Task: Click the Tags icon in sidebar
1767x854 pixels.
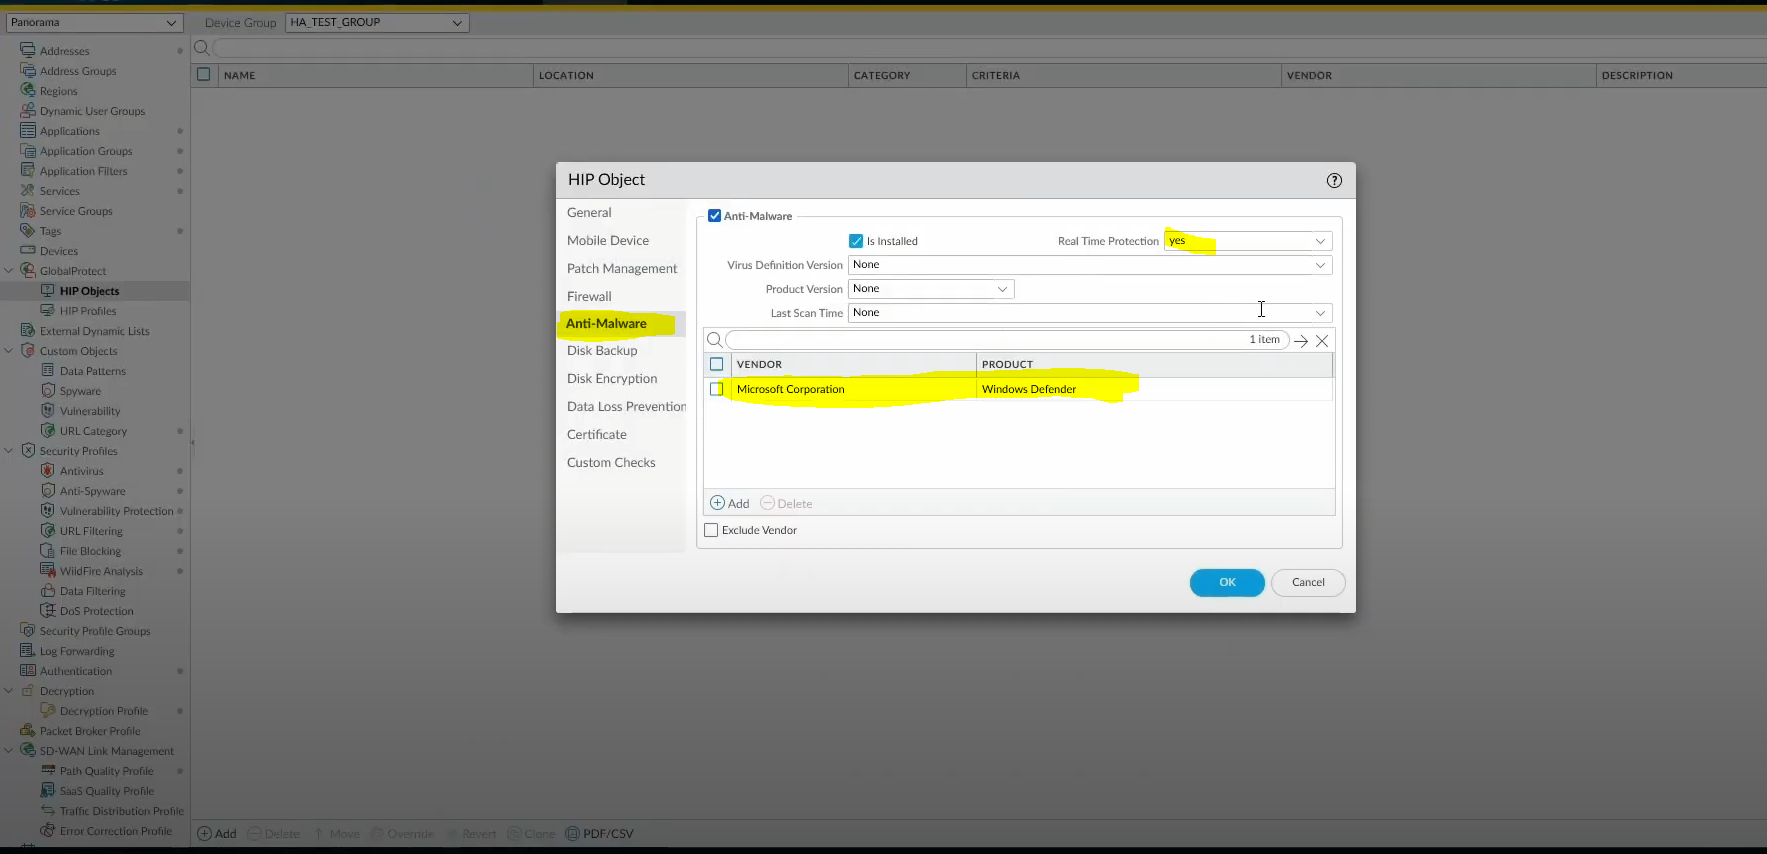Action: [x=28, y=230]
